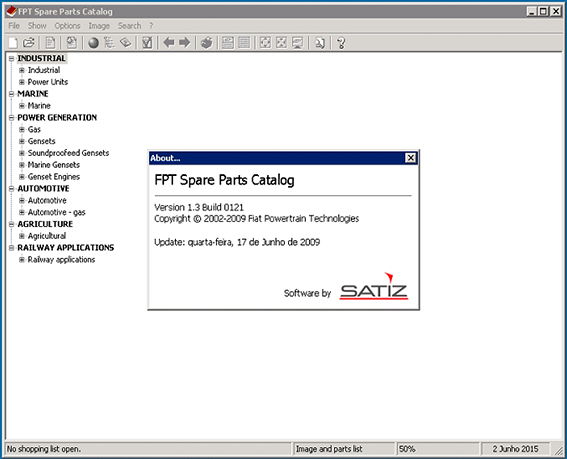Screen dimensions: 567x459
Task: Select the AUTOMOTIVE heading in tree
Action: (x=43, y=188)
